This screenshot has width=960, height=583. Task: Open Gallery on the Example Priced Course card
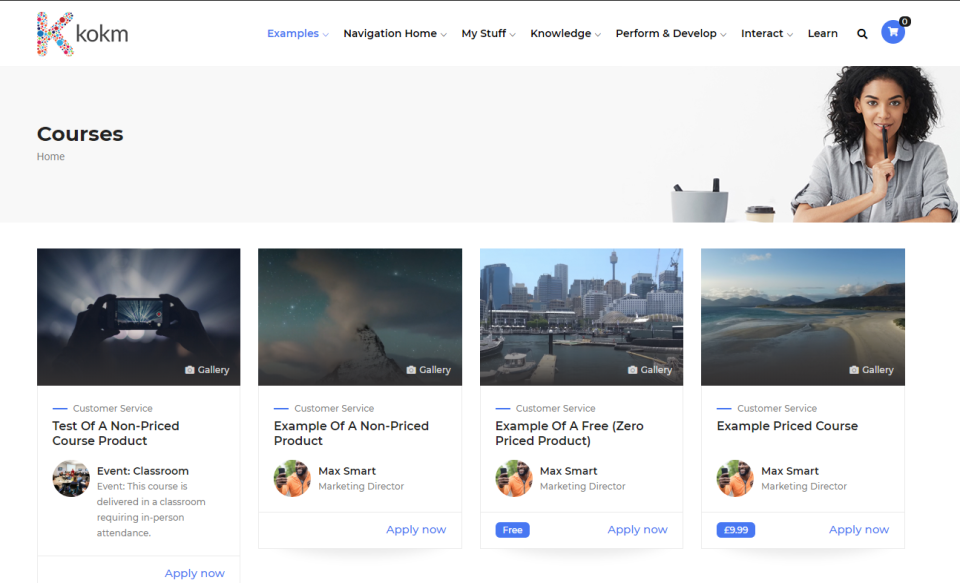click(871, 369)
